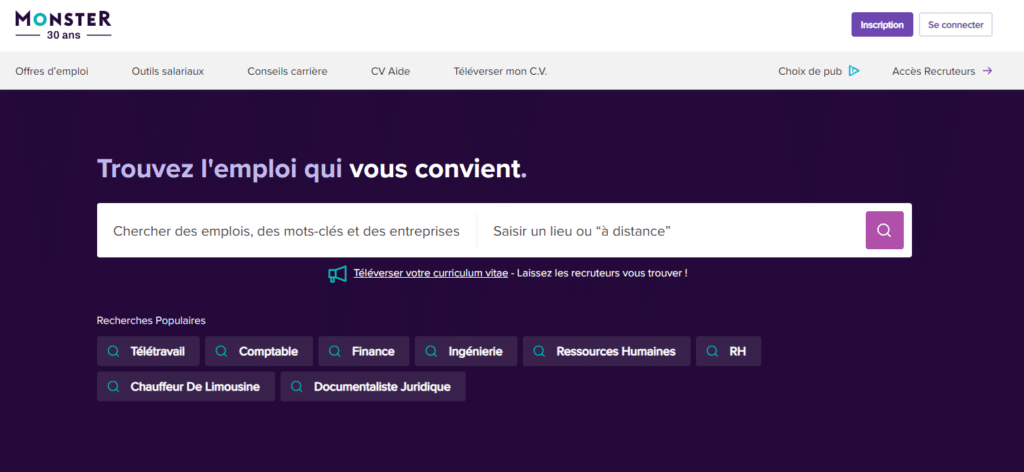Screen dimensions: 1024x472
Task: Choose the Documentaliste Juridique popular search
Action: click(373, 387)
